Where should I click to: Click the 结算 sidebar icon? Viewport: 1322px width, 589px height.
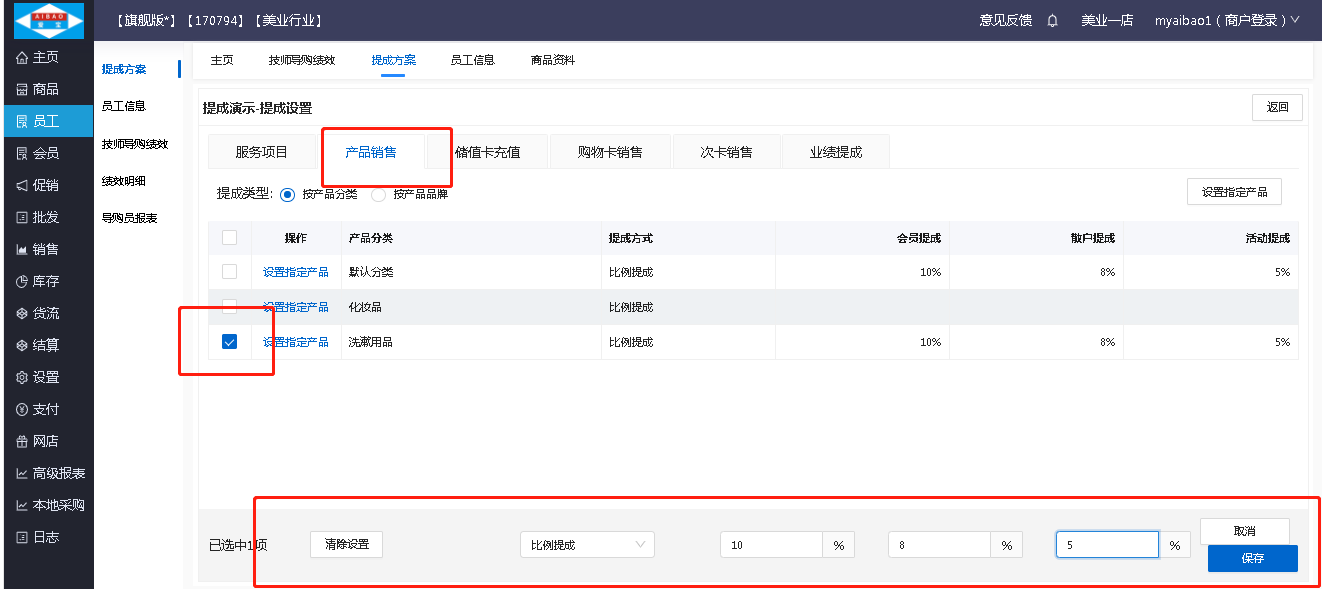(22, 346)
